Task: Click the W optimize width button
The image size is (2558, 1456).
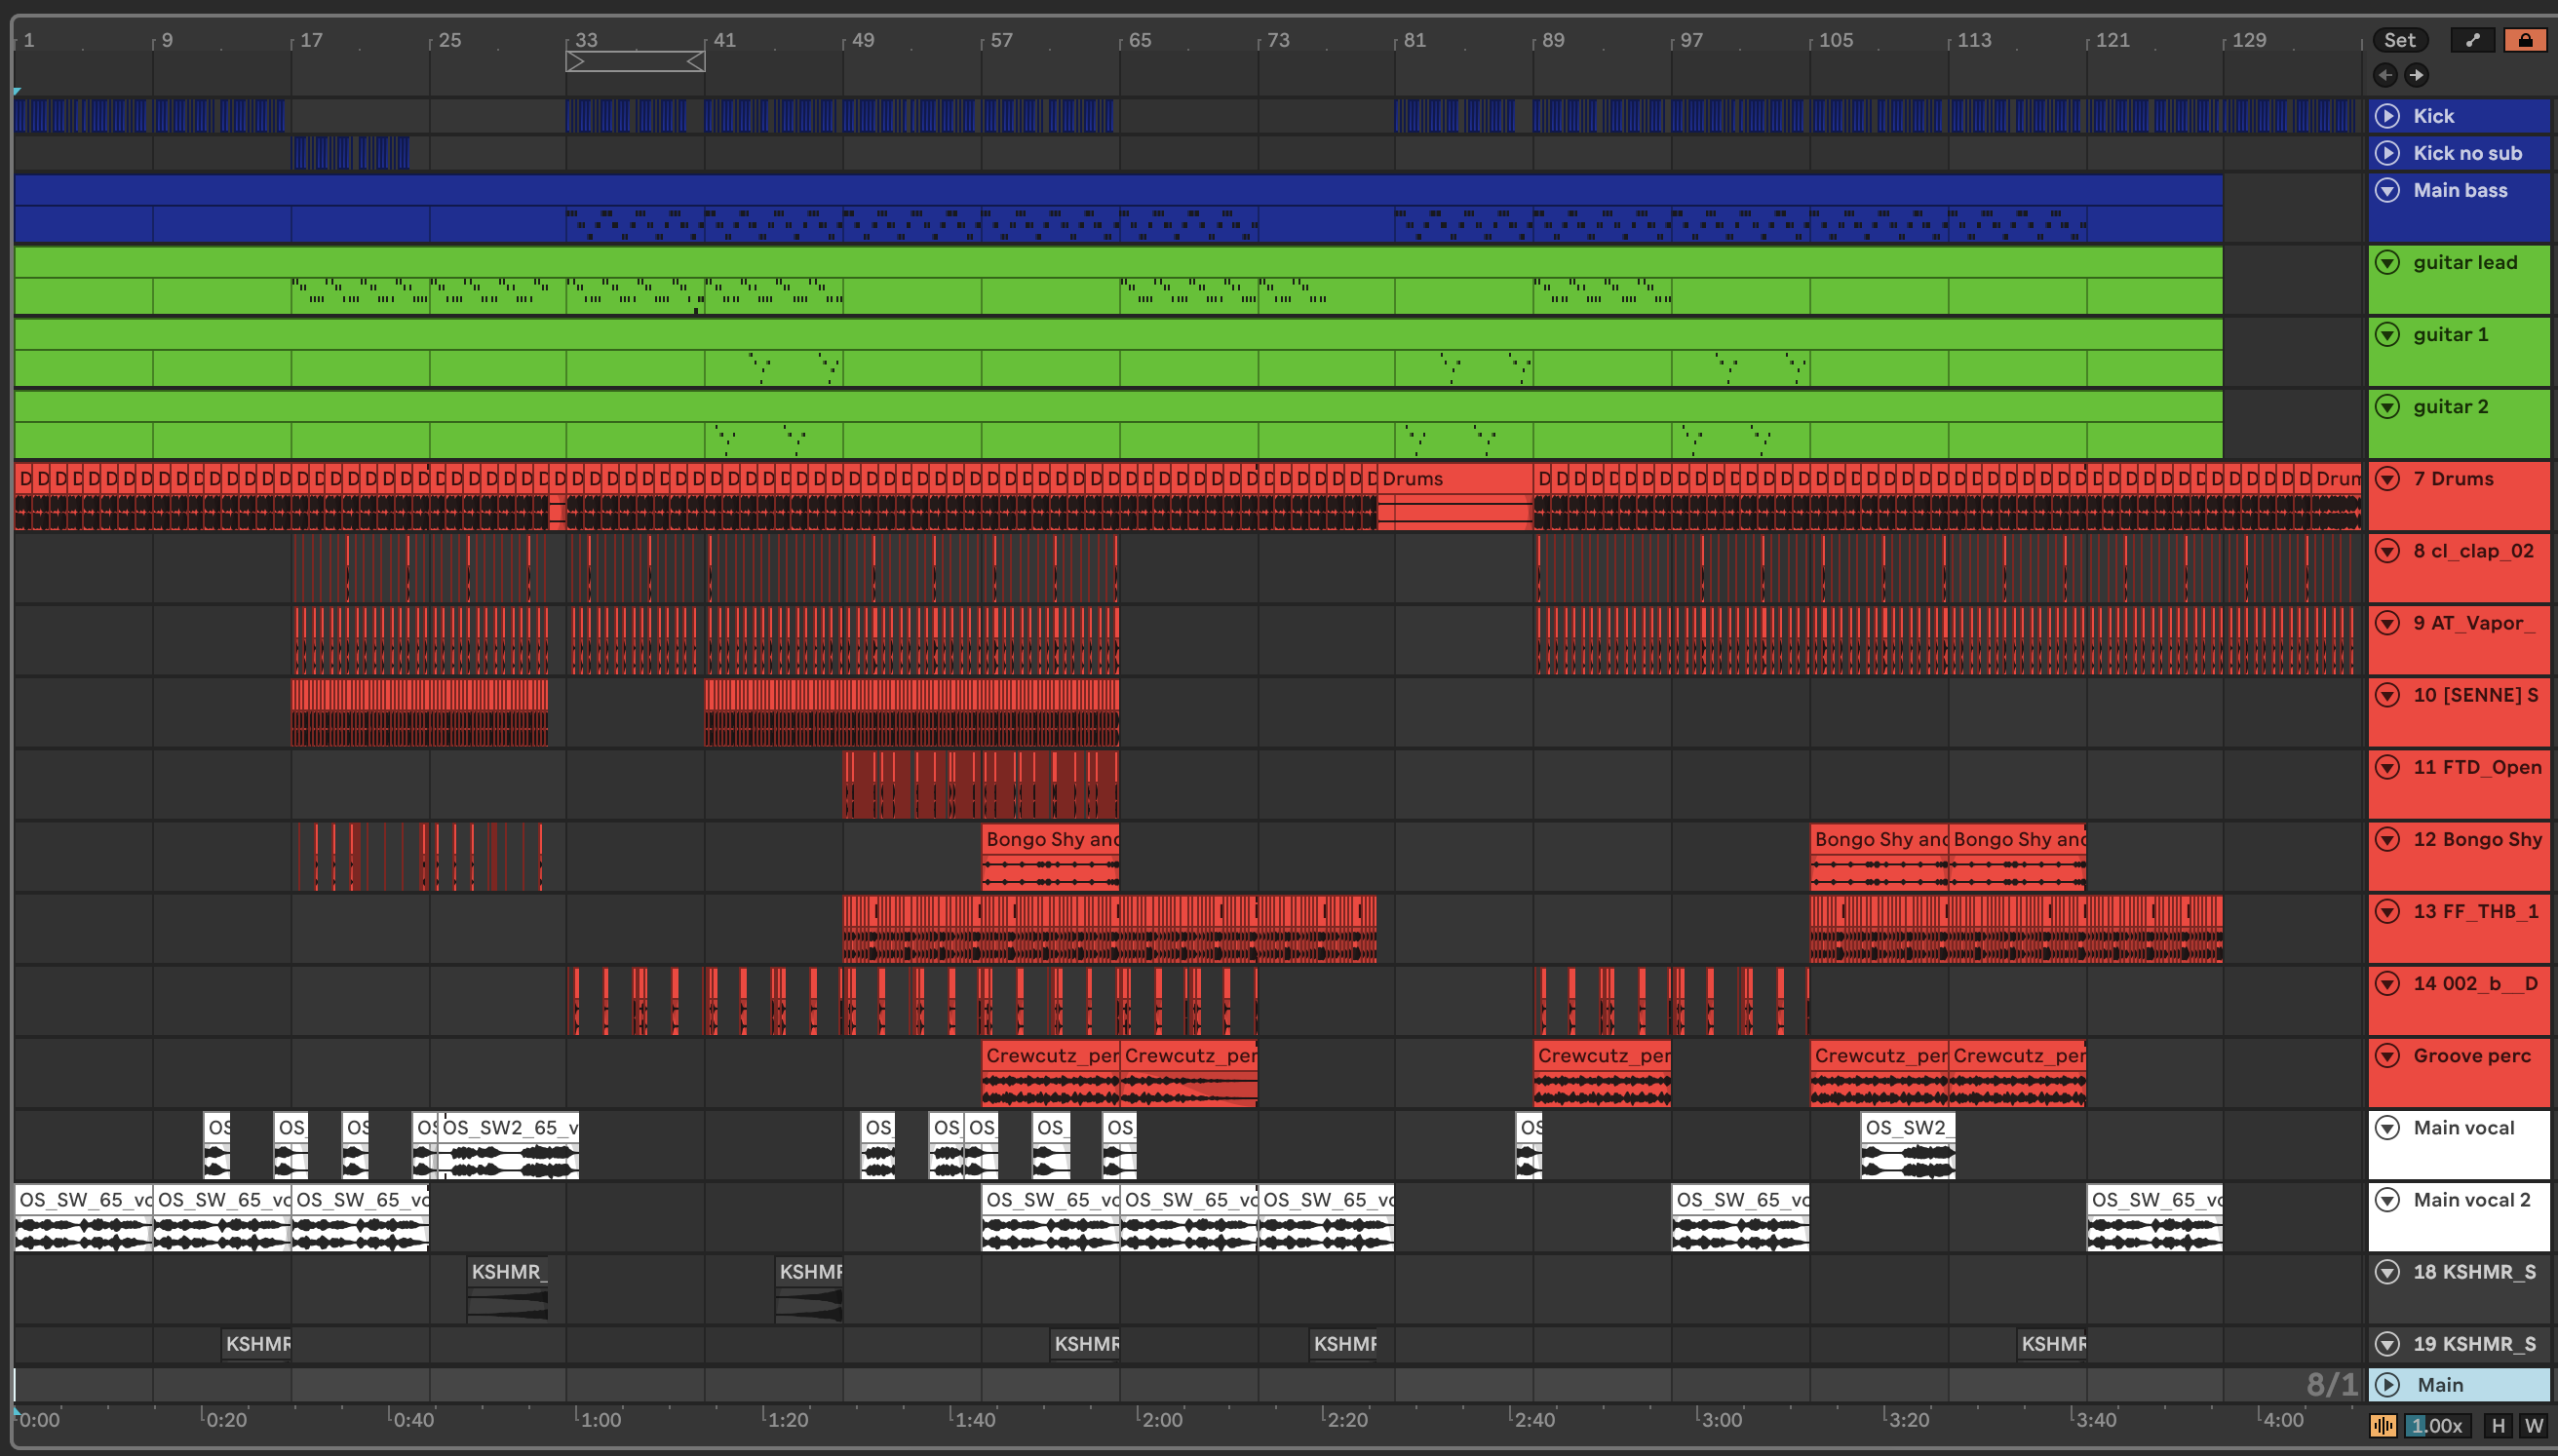Action: pos(2533,1425)
